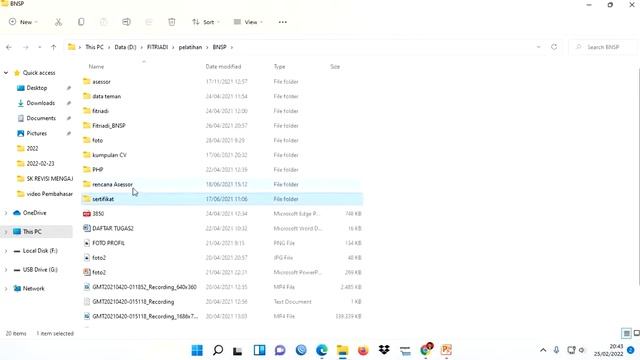Sort by Size column header

click(x=335, y=67)
